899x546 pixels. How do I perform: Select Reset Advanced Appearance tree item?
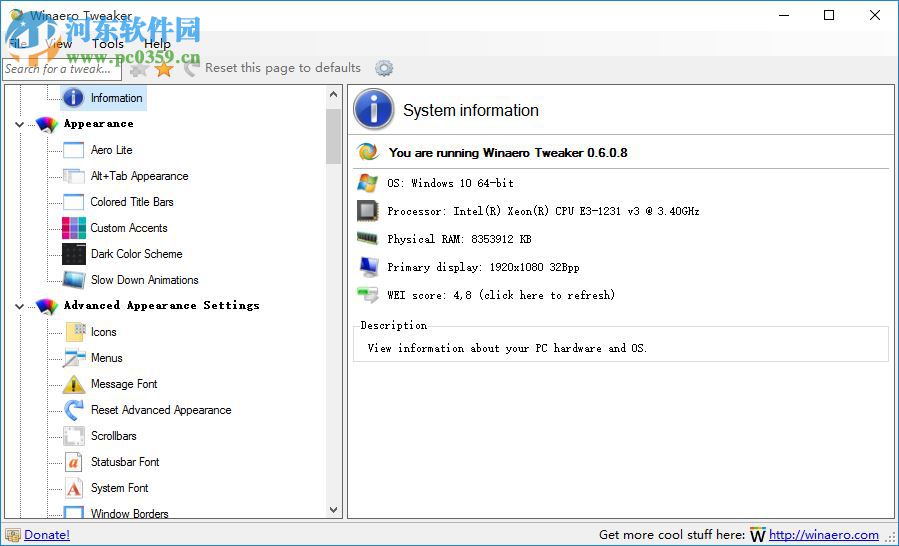161,410
